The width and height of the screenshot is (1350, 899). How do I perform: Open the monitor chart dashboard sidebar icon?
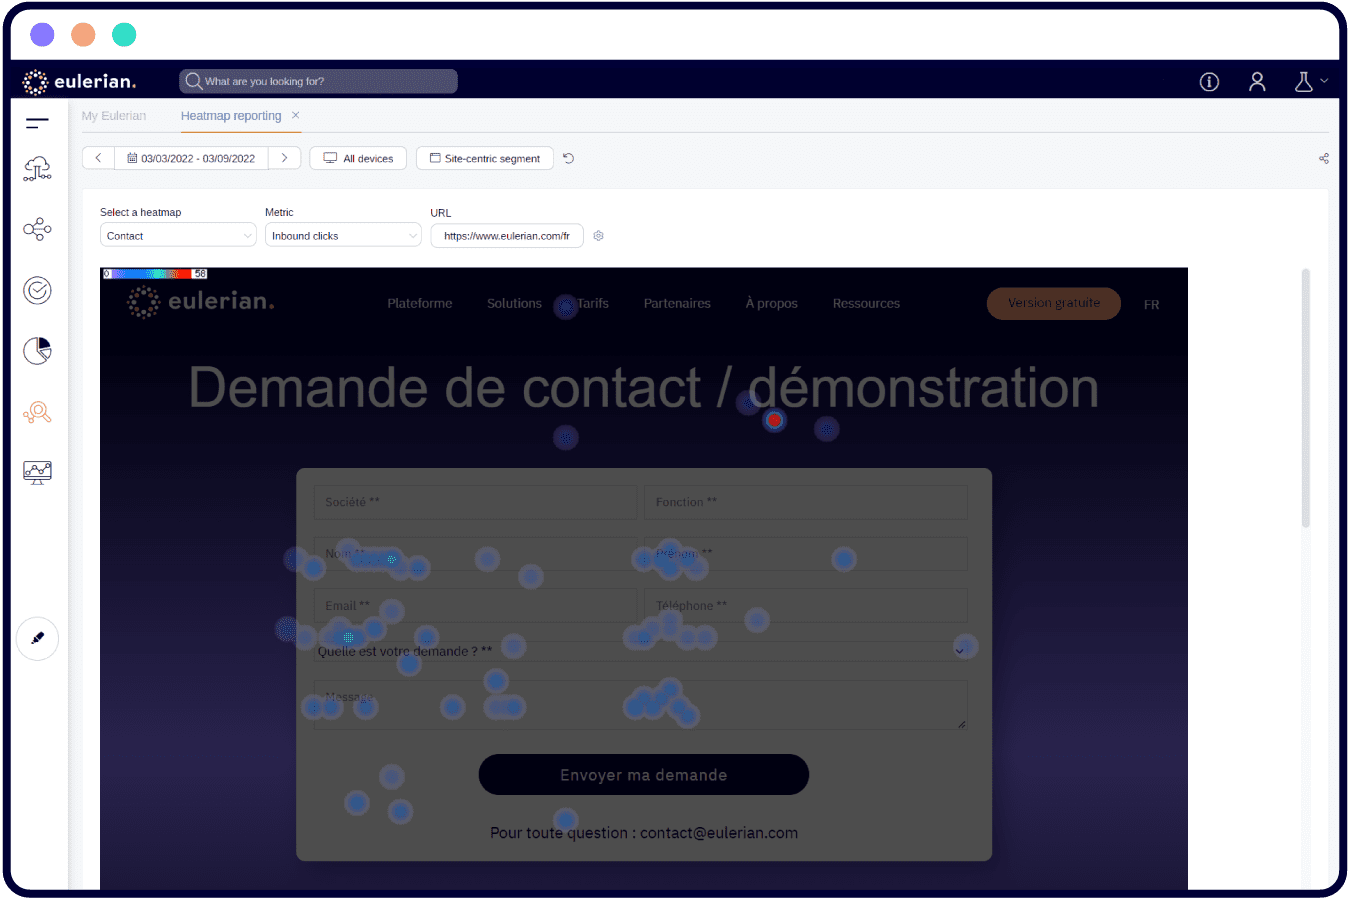(x=37, y=472)
